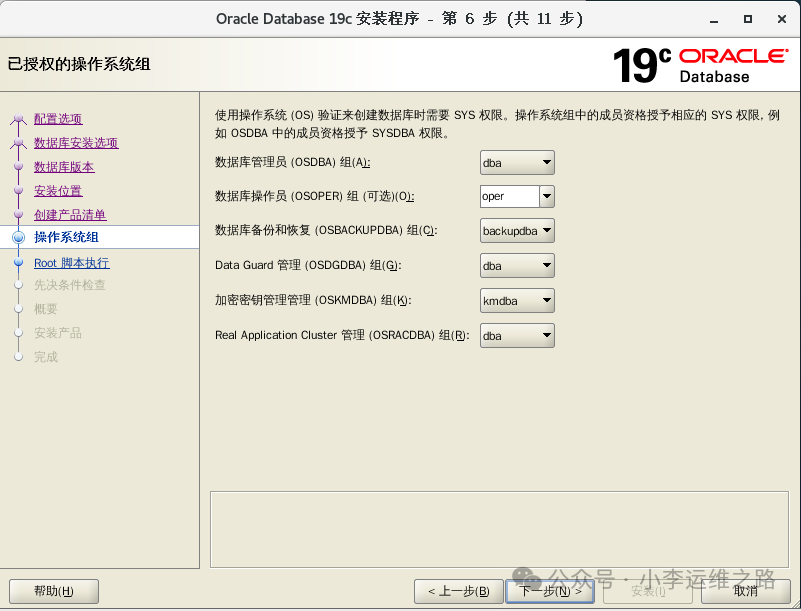
Task: Click the 数据库管理员 (OSDBA) 组 label
Action: tap(293, 162)
